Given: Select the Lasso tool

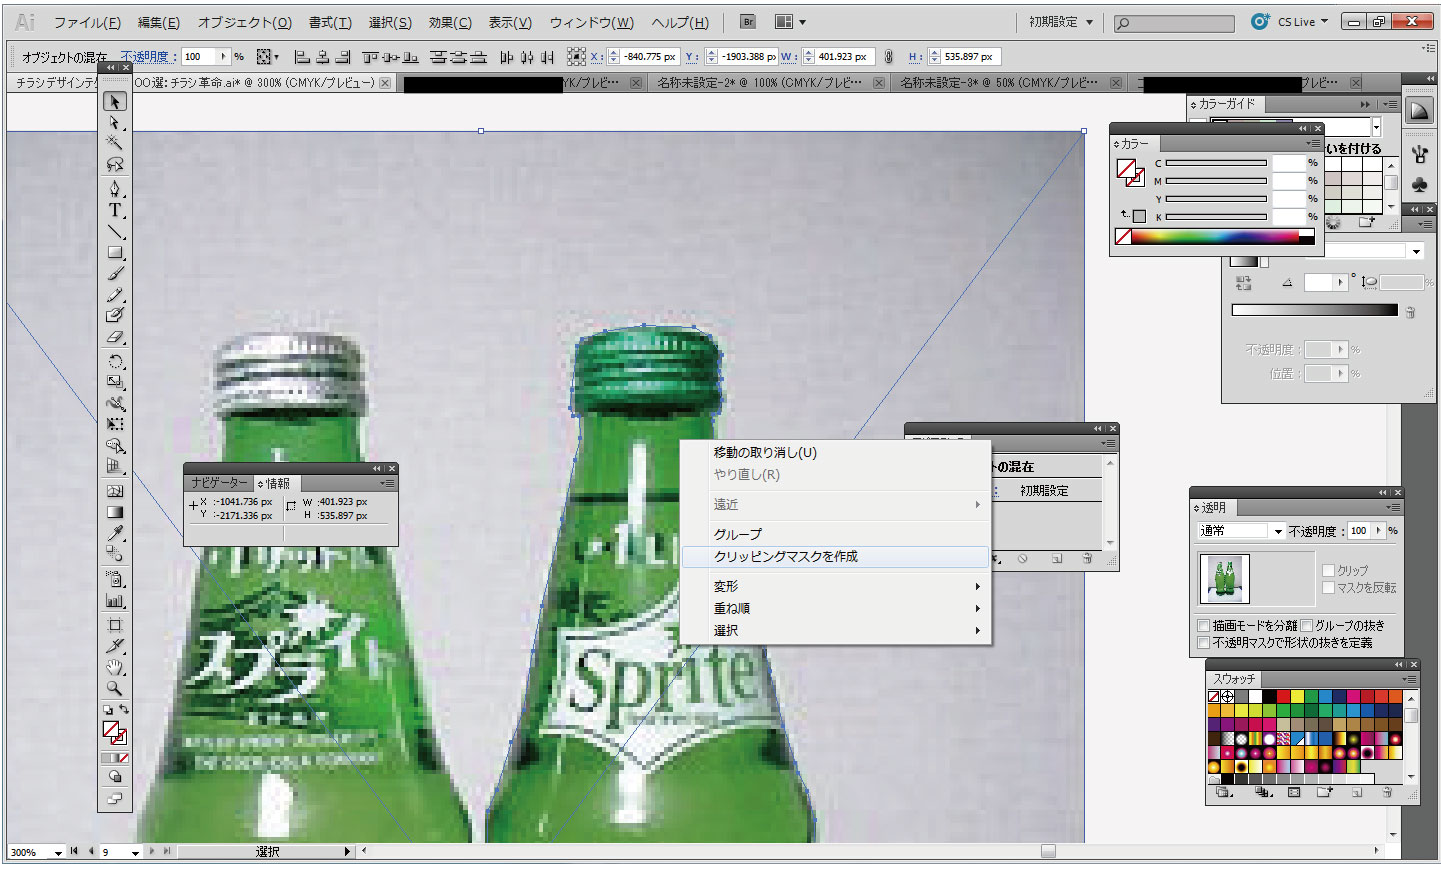Looking at the screenshot, I should (x=115, y=164).
